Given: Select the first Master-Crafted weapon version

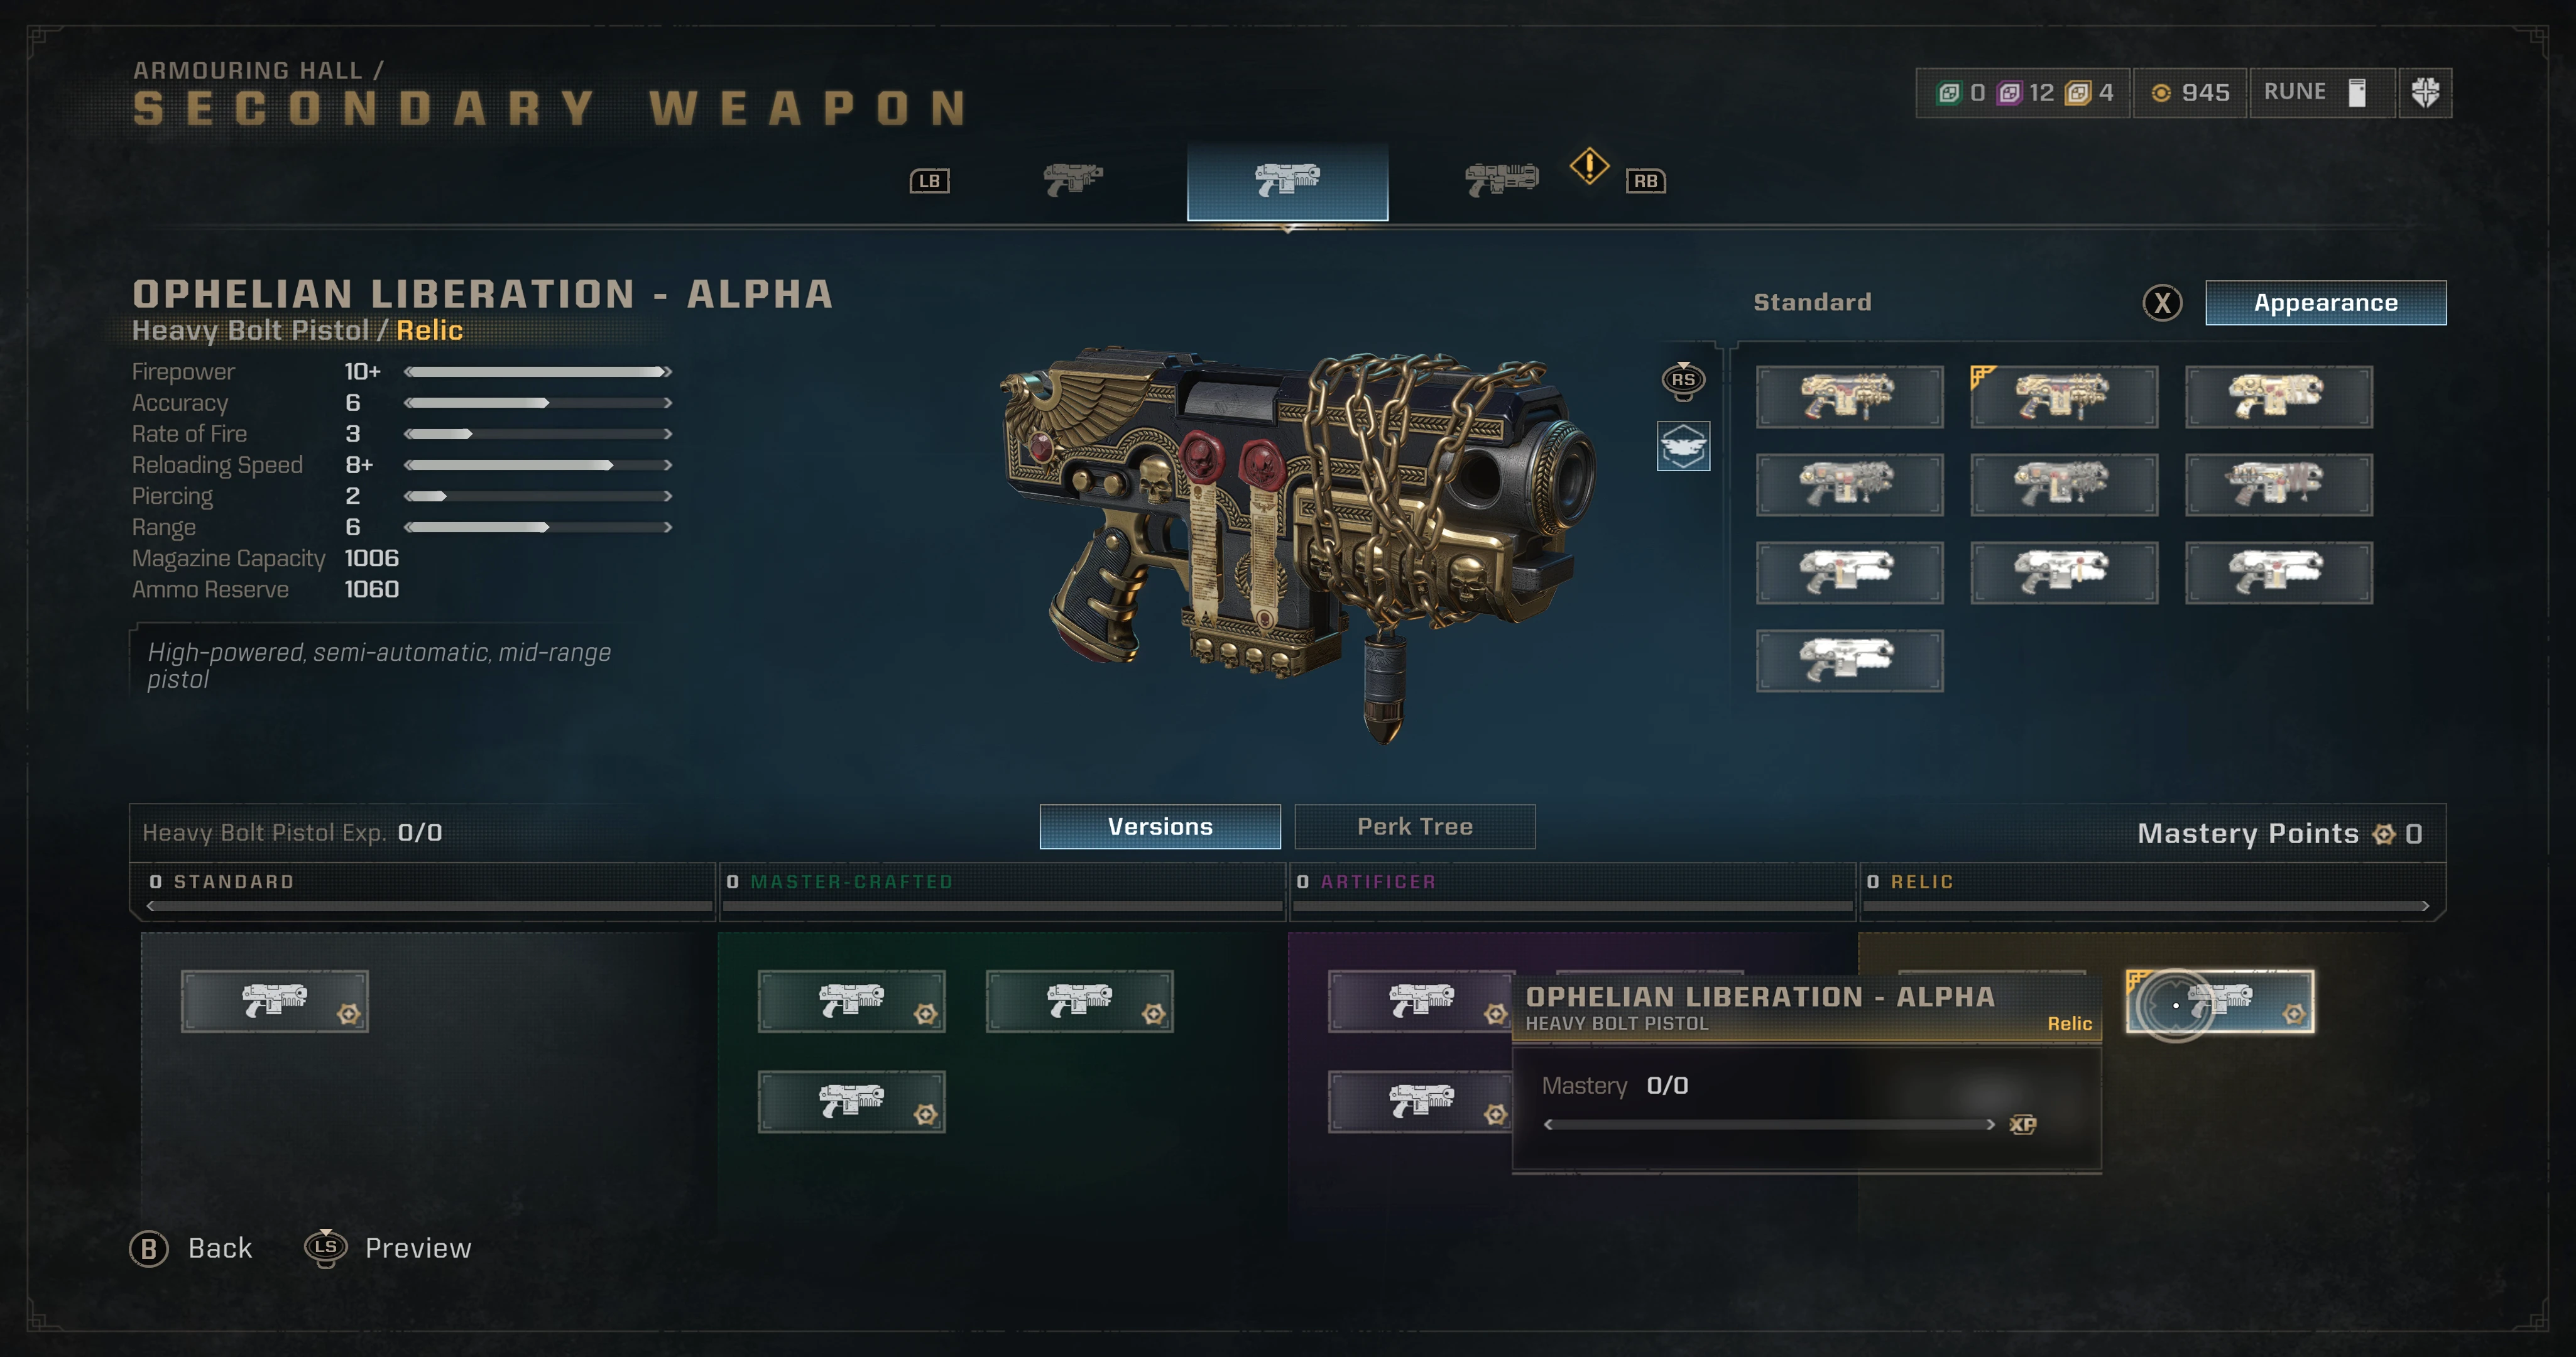Looking at the screenshot, I should tap(851, 1001).
